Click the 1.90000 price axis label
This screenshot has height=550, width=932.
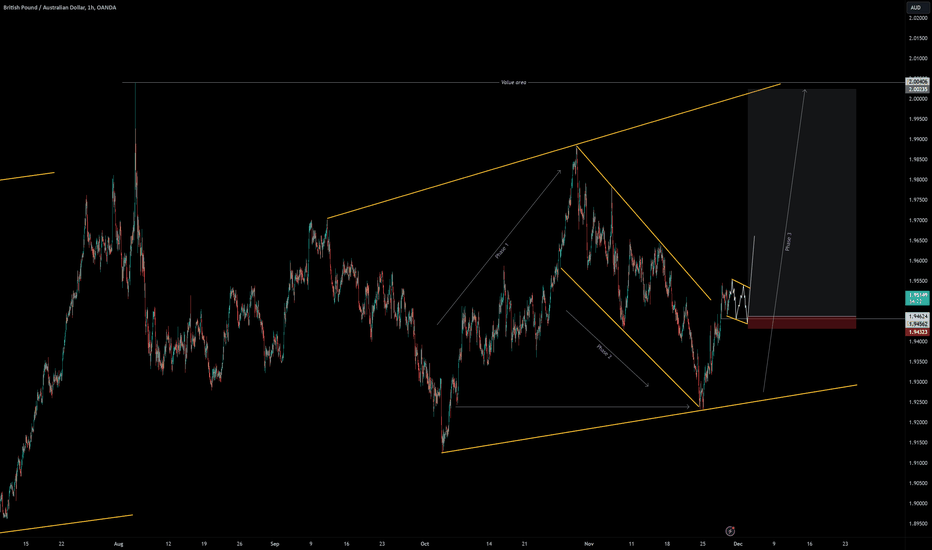[x=918, y=503]
